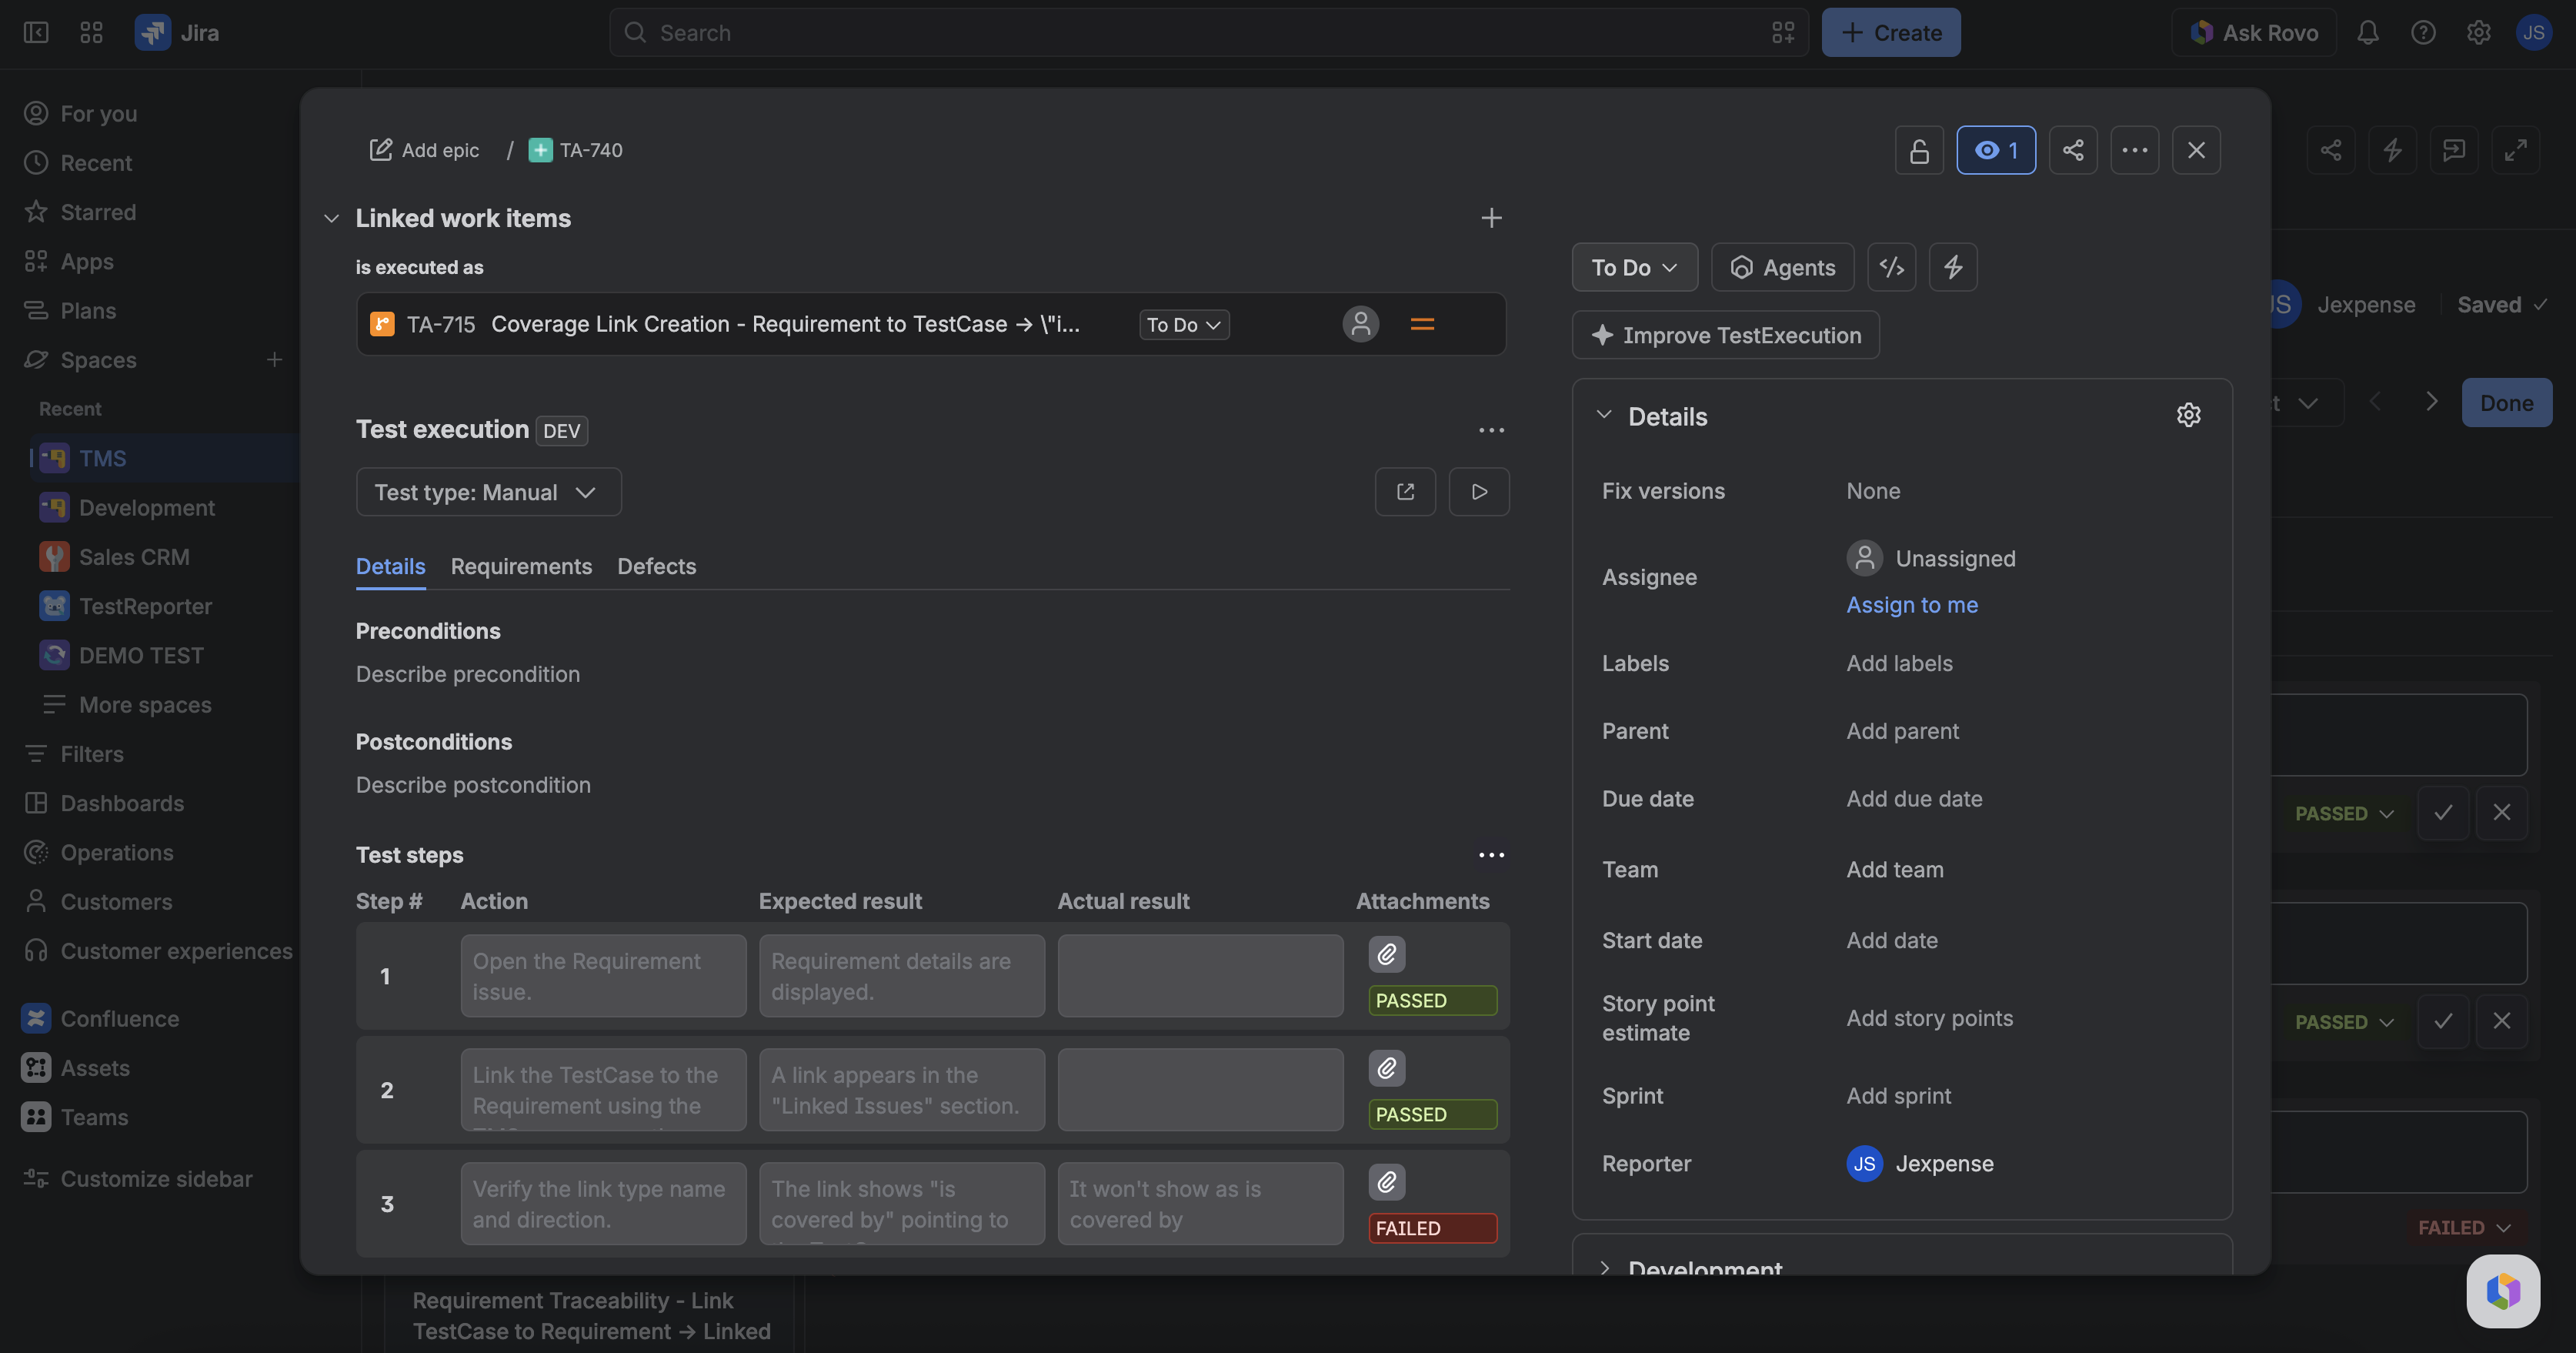Open the floating Rovo chat button
Viewport: 2576px width, 1353px height.
[2503, 1291]
